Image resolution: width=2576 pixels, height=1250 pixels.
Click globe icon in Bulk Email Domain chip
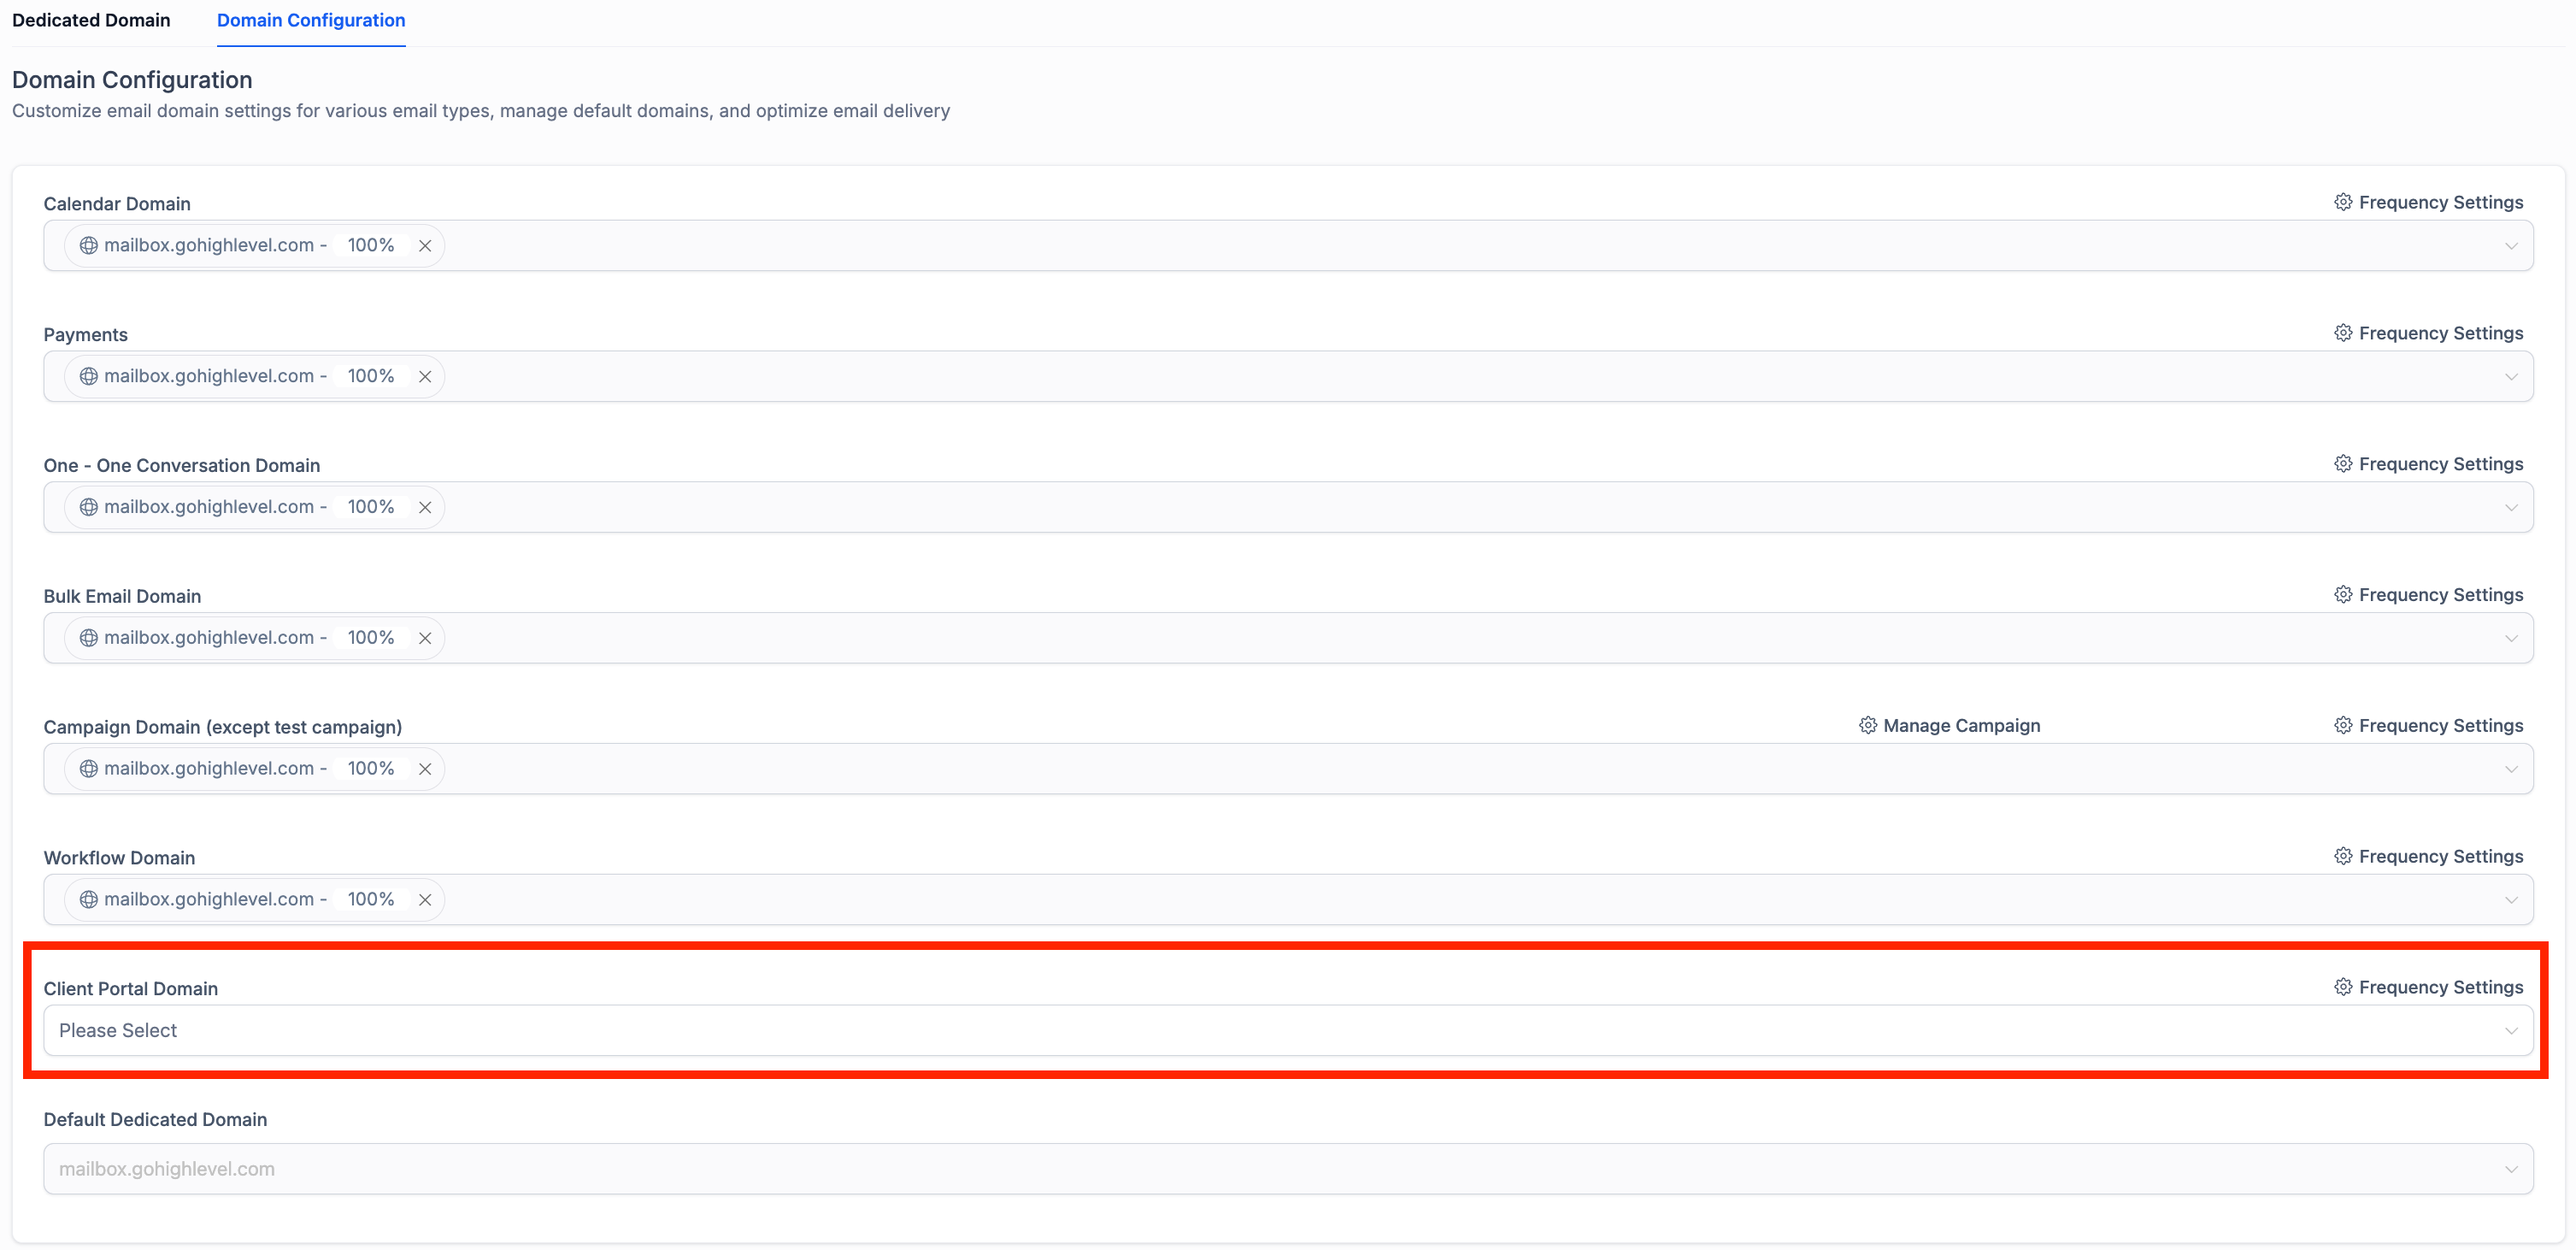(89, 639)
